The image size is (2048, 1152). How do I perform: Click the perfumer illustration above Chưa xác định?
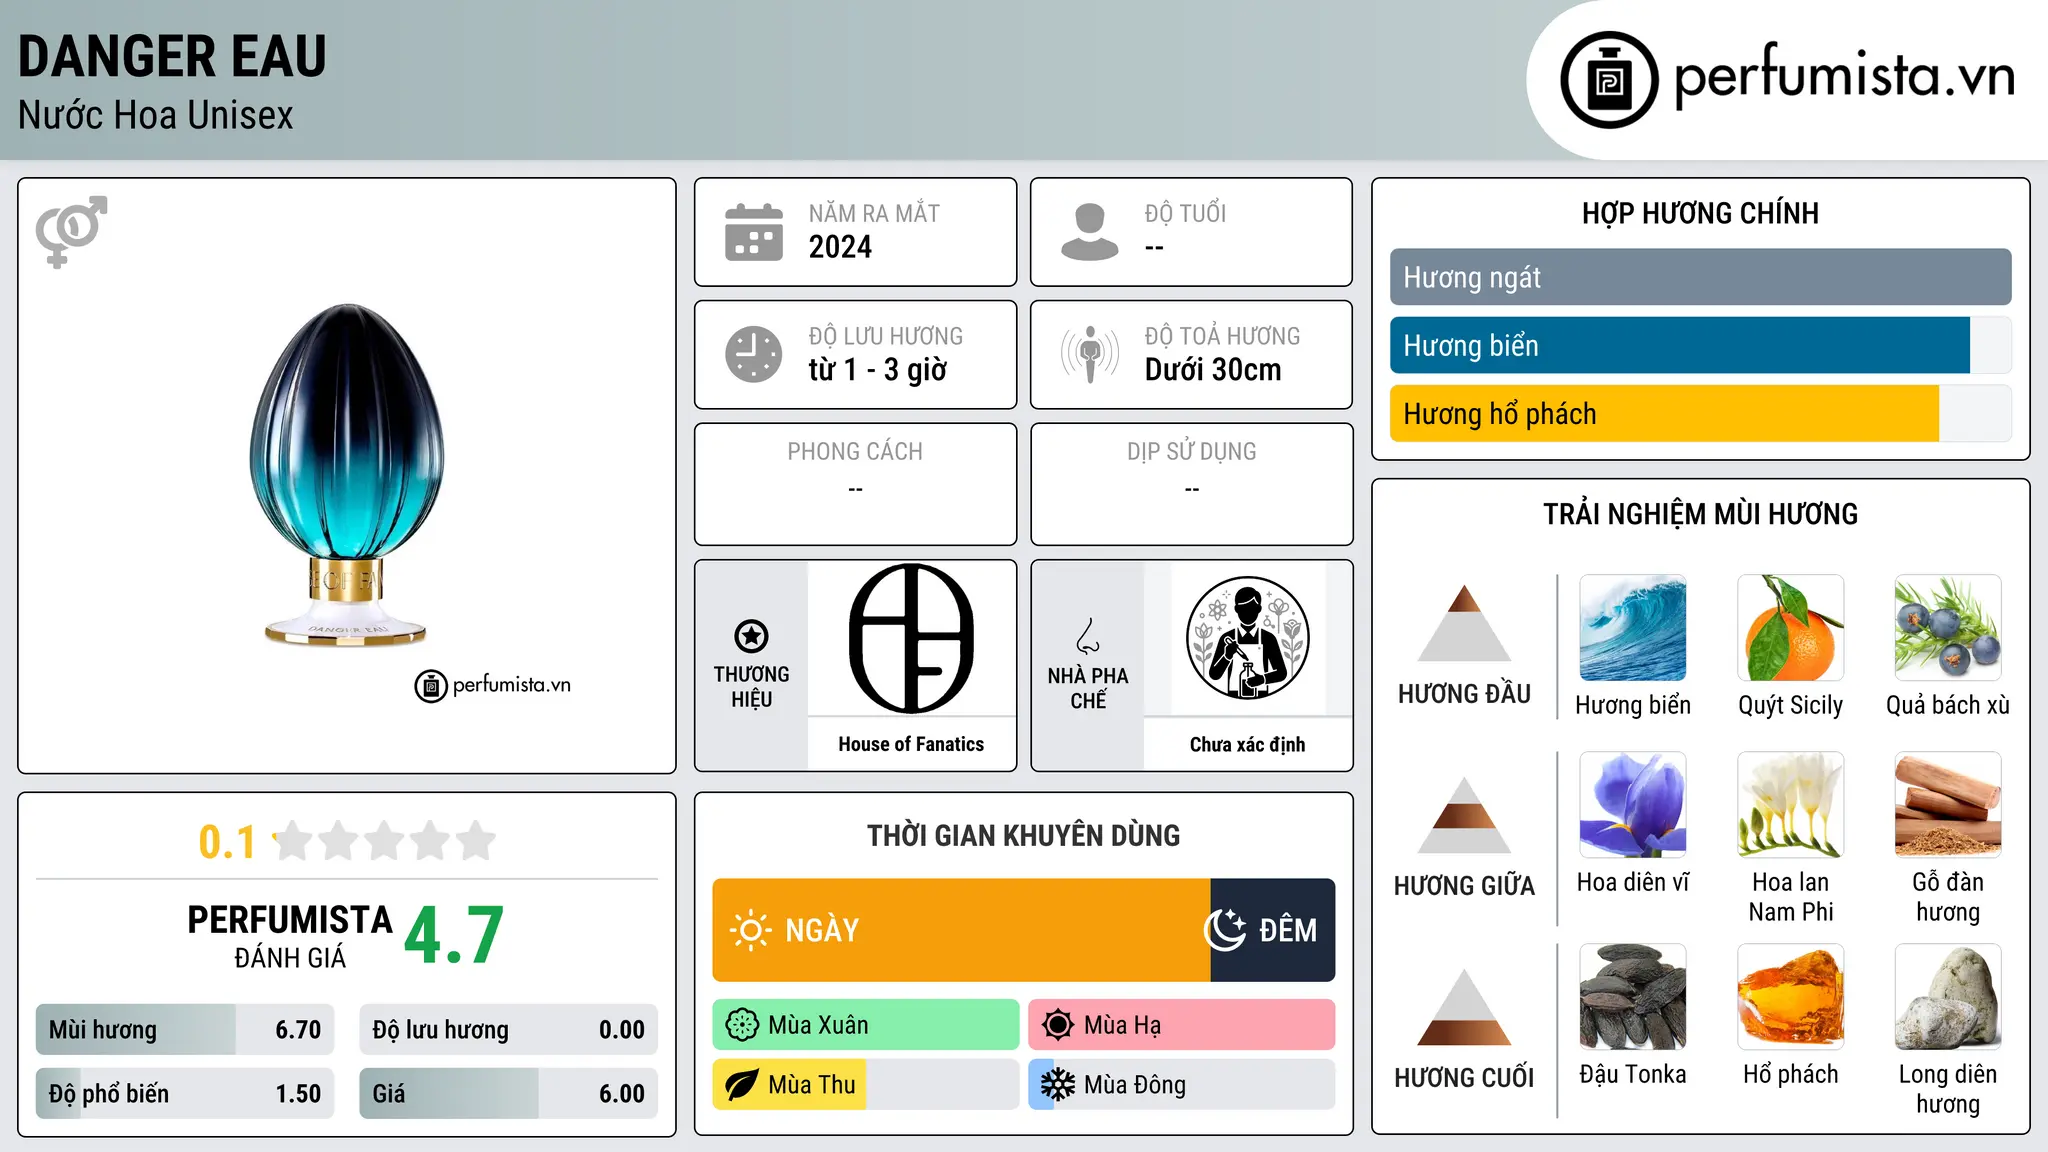[x=1247, y=638]
